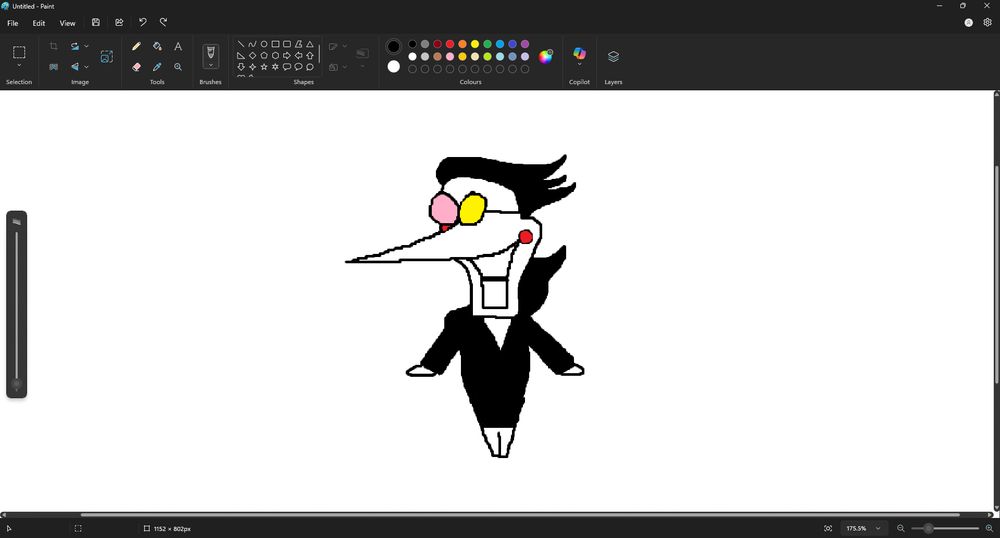Image resolution: width=1000 pixels, height=538 pixels.
Task: Choose the Five-point star shape
Action: point(264,66)
